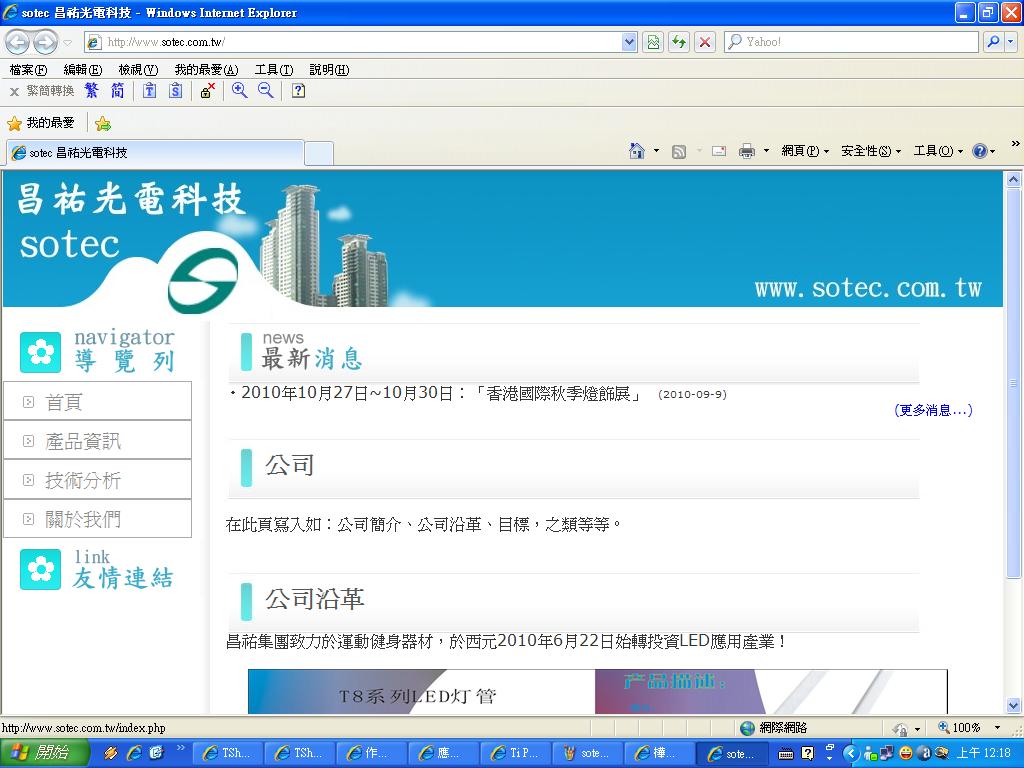Click the 產品資訊 navigation link

click(83, 441)
